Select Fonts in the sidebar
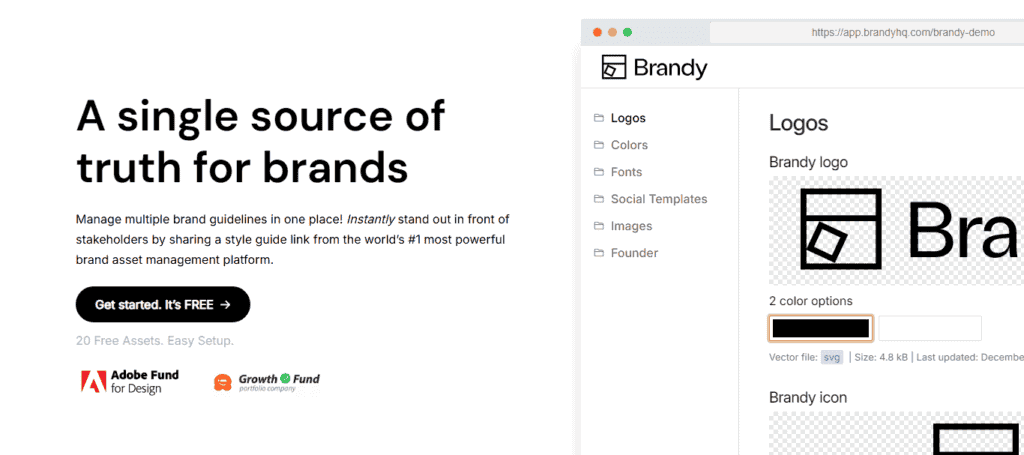The width and height of the screenshot is (1024, 455). (x=626, y=172)
